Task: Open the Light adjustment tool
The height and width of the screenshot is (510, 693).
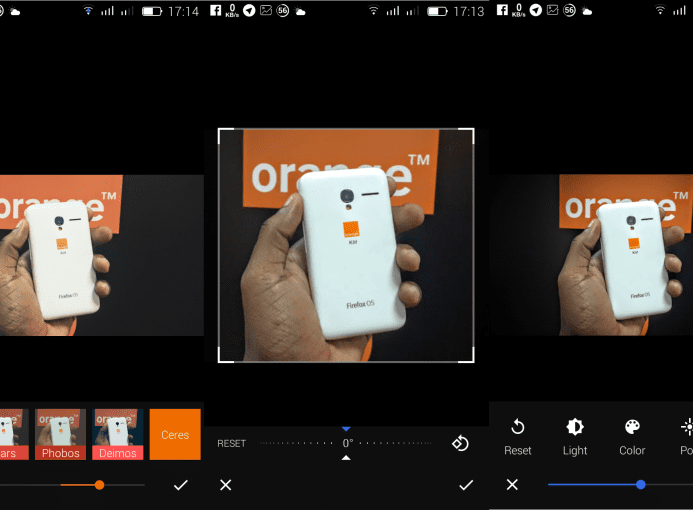Action: click(x=575, y=437)
